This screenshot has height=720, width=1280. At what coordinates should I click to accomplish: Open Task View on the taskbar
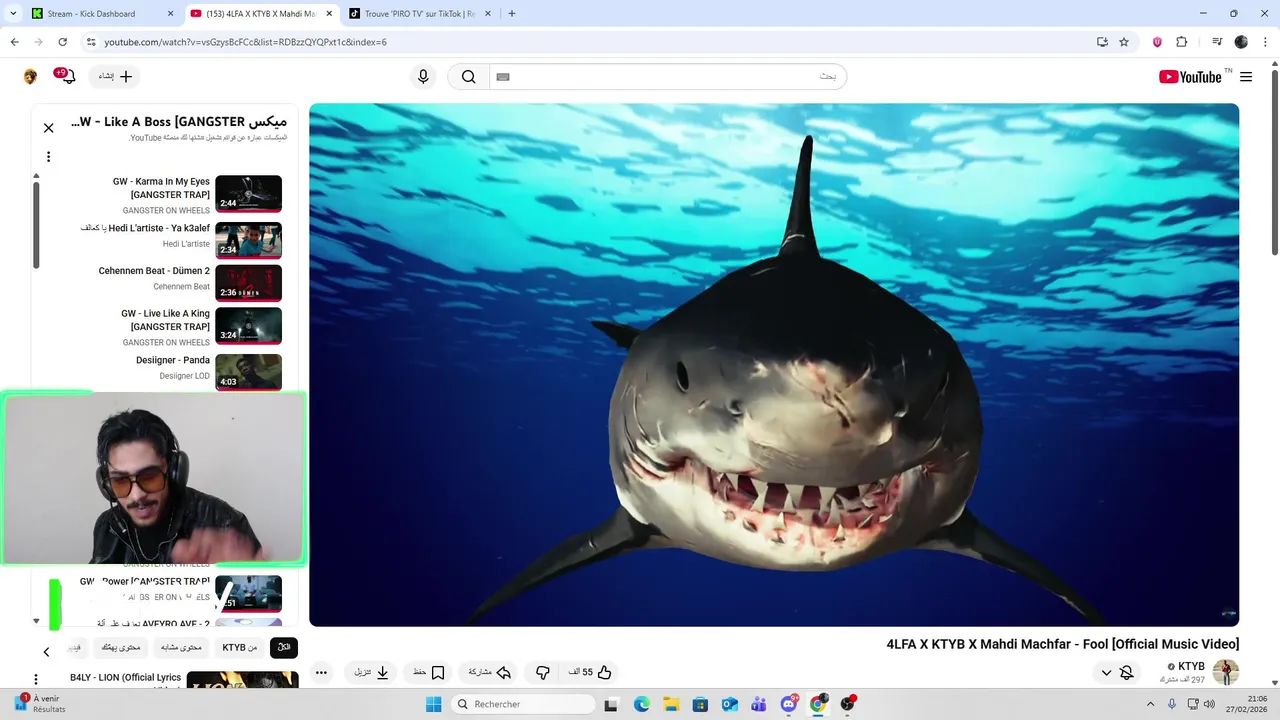[x=611, y=704]
